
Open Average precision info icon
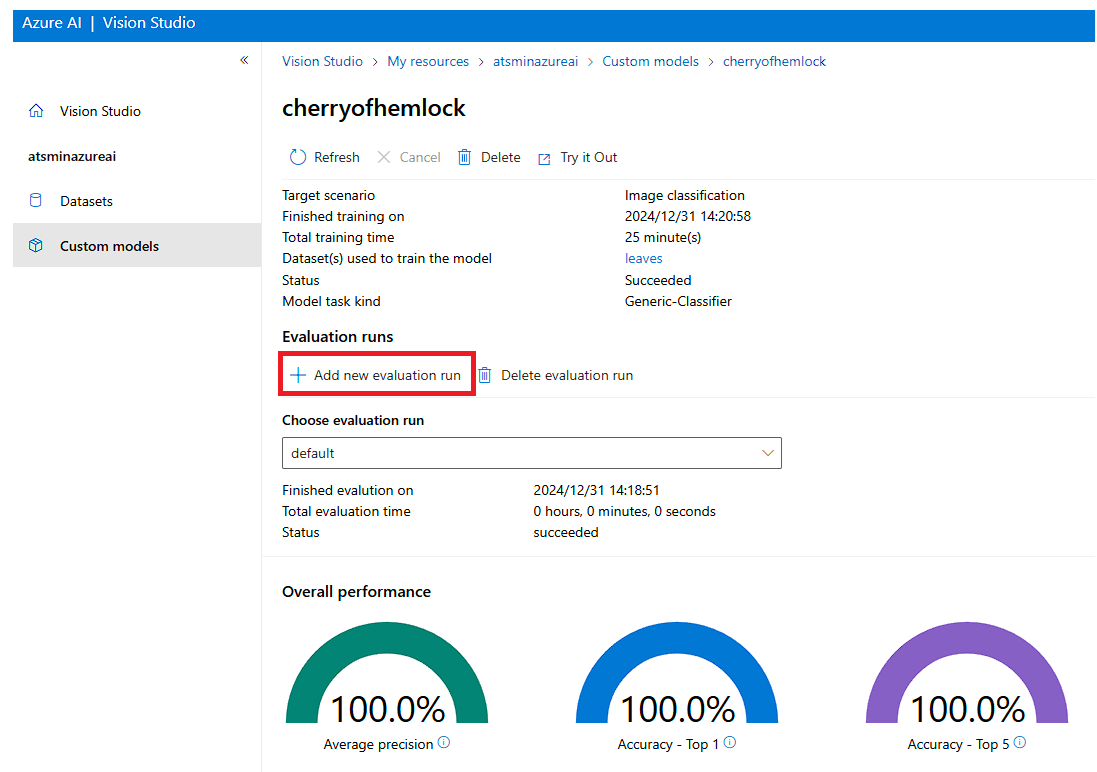pos(444,743)
